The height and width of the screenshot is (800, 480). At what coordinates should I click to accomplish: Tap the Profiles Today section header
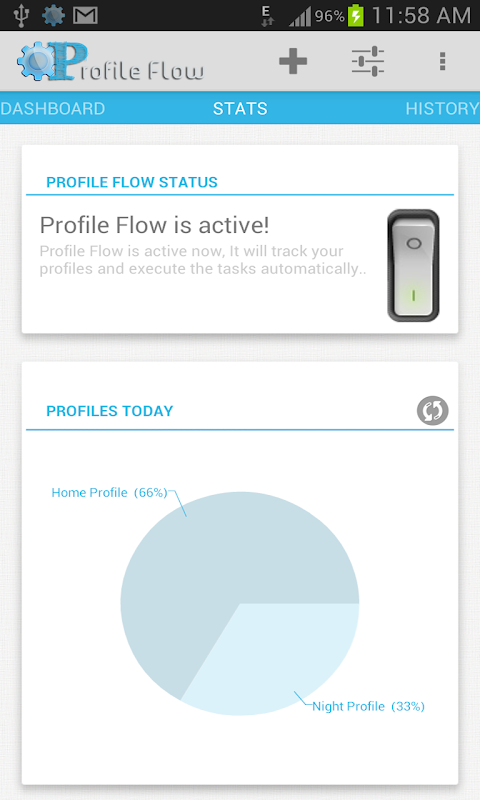tap(110, 411)
